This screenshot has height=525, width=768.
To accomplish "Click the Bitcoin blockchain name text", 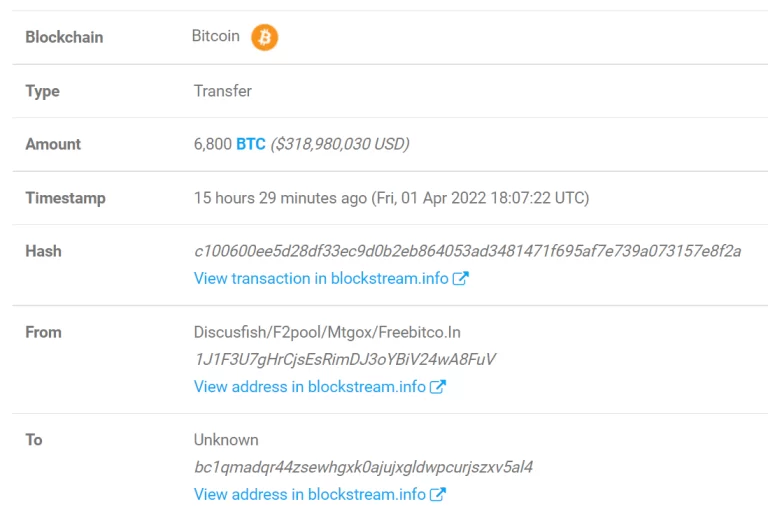I will [216, 36].
